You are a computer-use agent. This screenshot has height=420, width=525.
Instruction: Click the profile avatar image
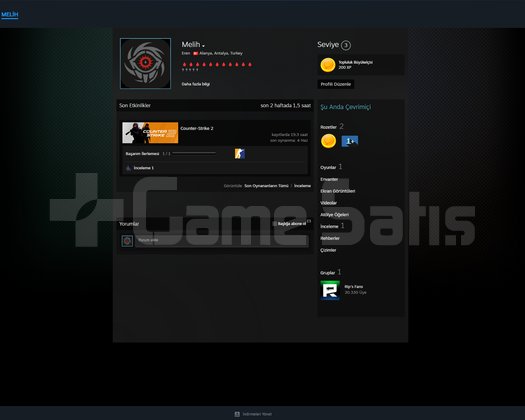click(145, 63)
